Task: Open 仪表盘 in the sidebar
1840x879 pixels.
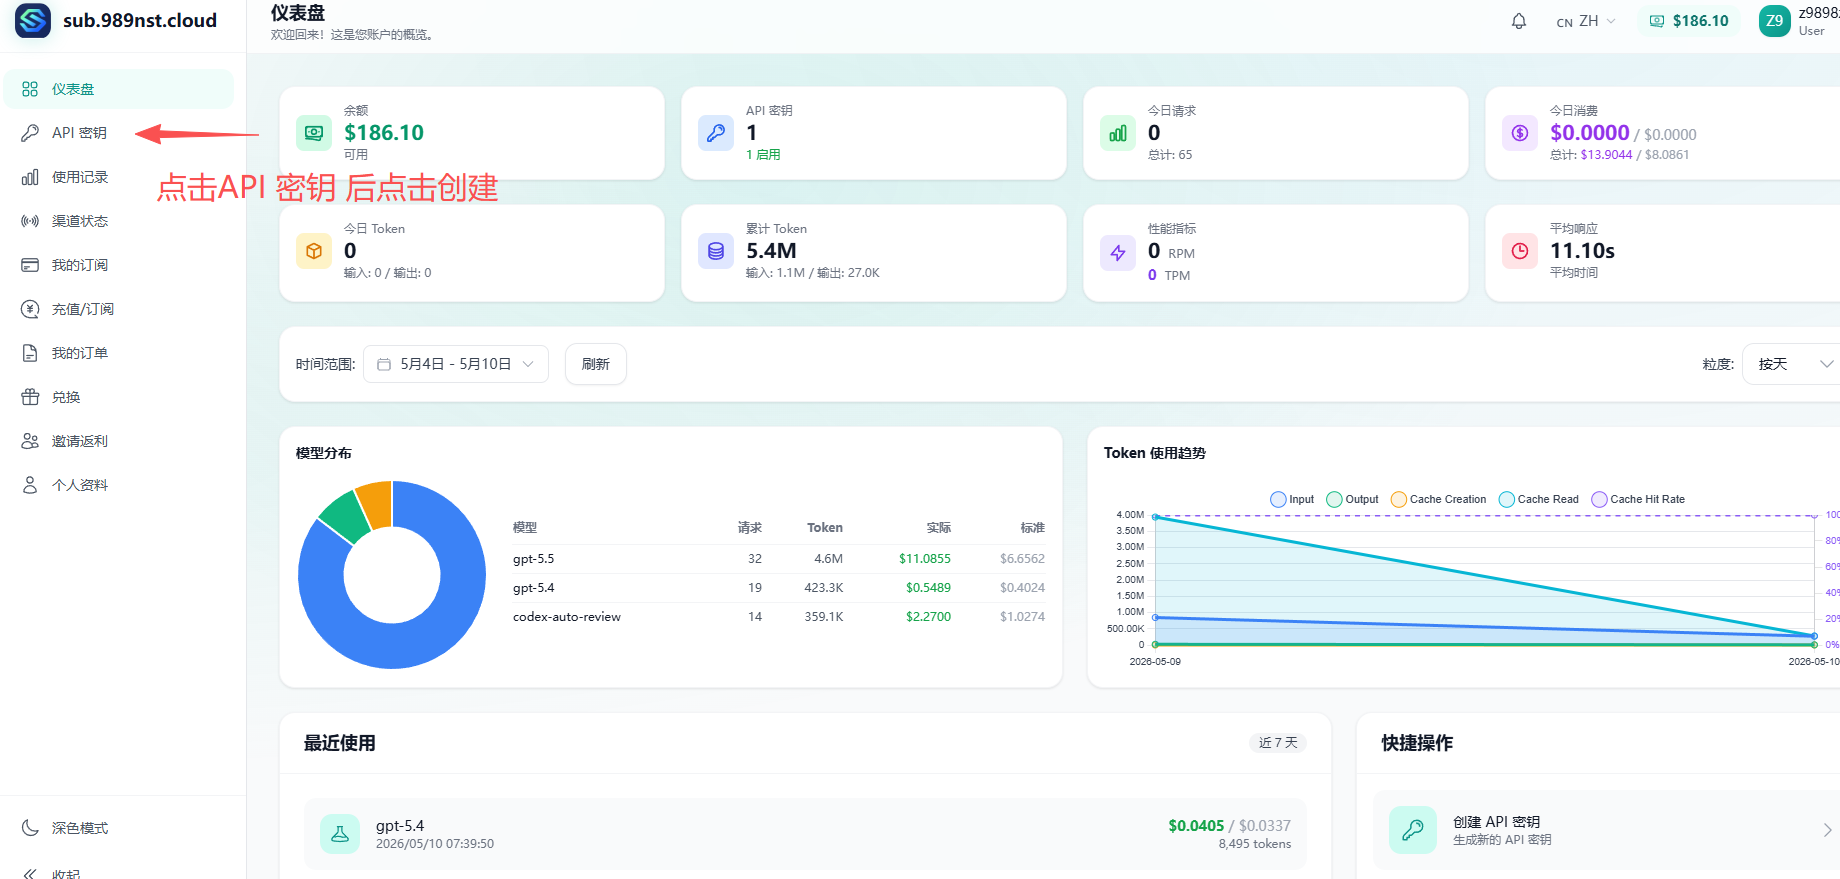Action: pyautogui.click(x=119, y=89)
